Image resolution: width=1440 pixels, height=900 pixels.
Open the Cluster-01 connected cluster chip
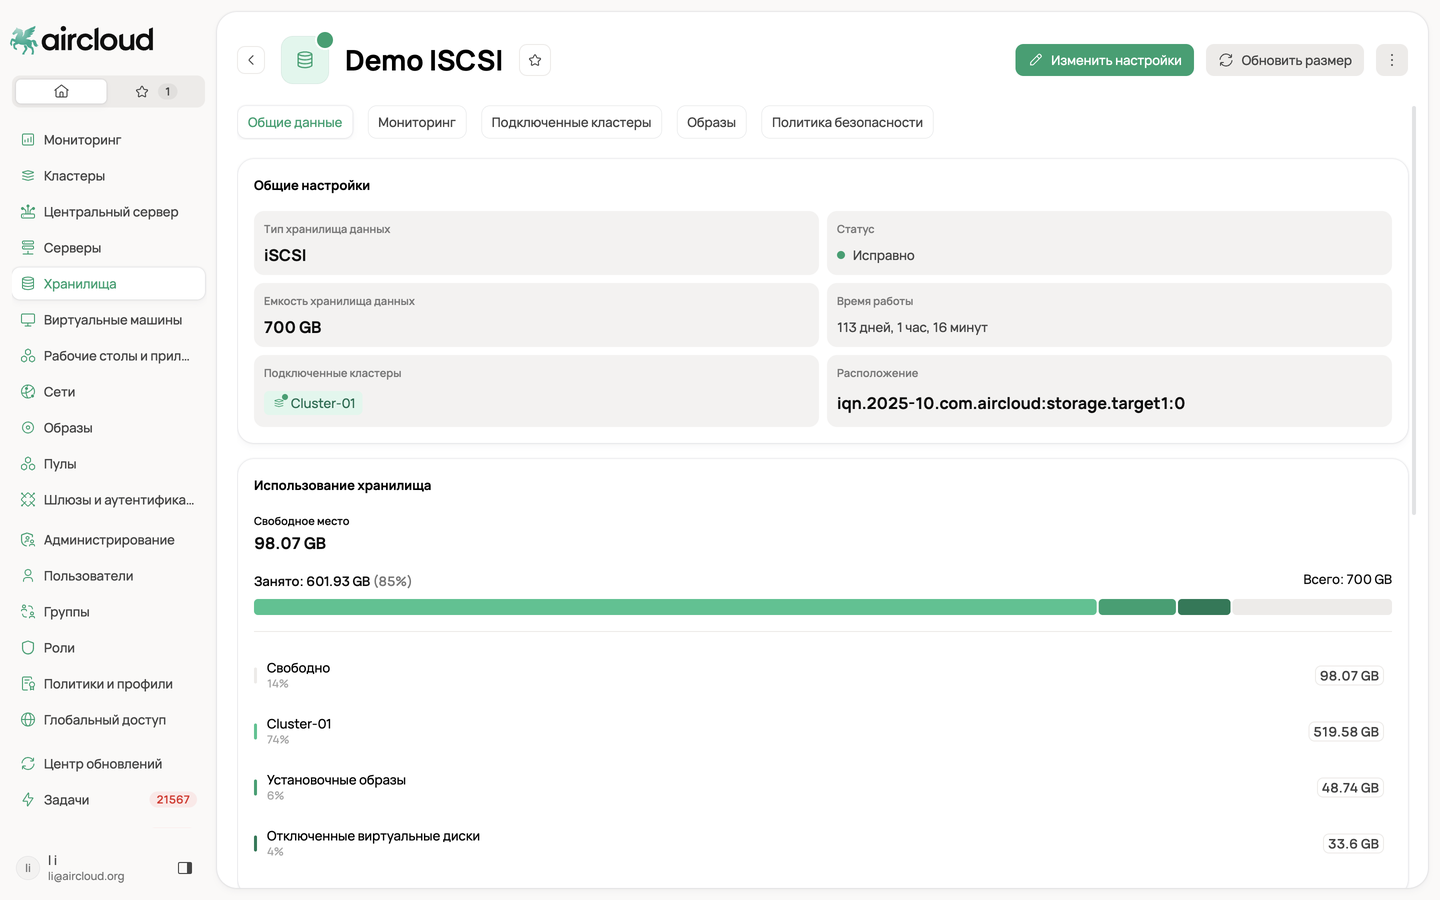click(314, 403)
